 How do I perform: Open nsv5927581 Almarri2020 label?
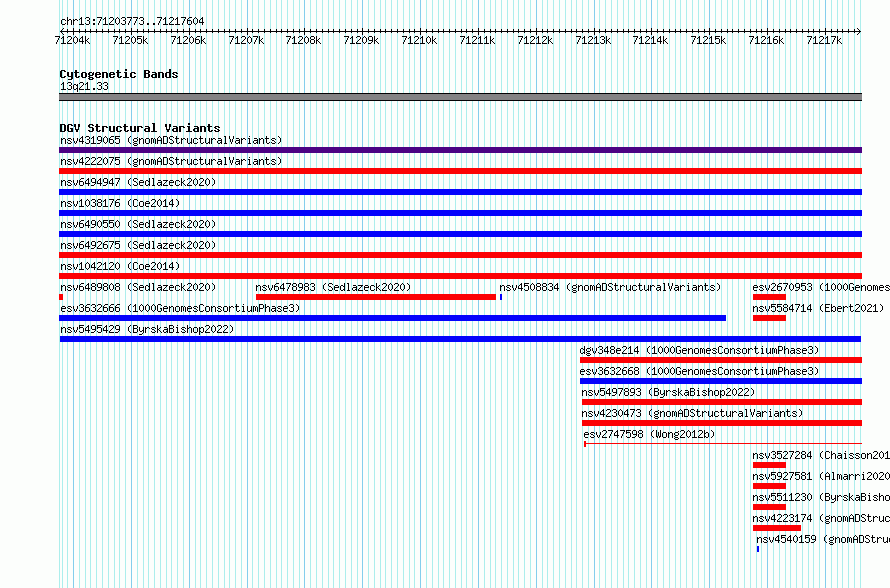pyautogui.click(x=821, y=476)
